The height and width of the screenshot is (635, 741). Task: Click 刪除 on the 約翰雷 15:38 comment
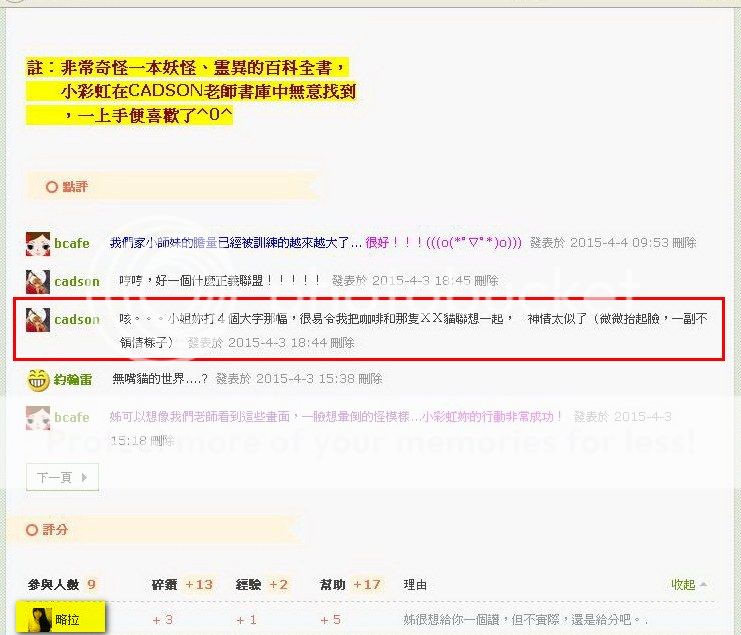[x=370, y=379]
